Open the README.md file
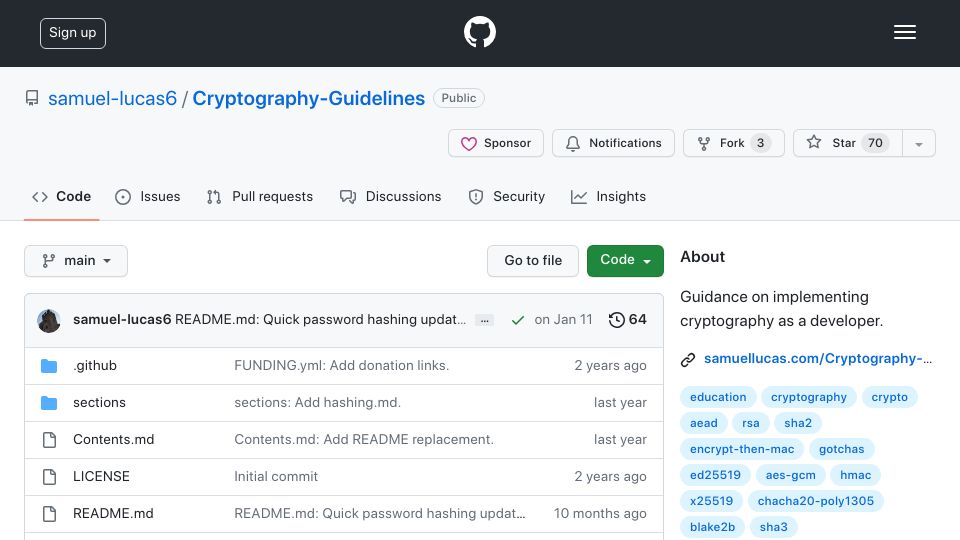The width and height of the screenshot is (960, 540). point(113,513)
